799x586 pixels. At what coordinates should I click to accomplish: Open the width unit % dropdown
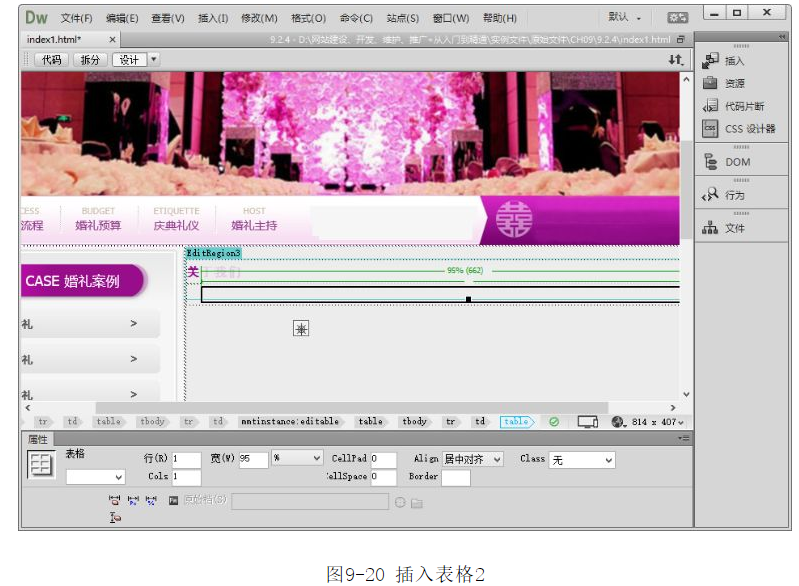pos(297,459)
